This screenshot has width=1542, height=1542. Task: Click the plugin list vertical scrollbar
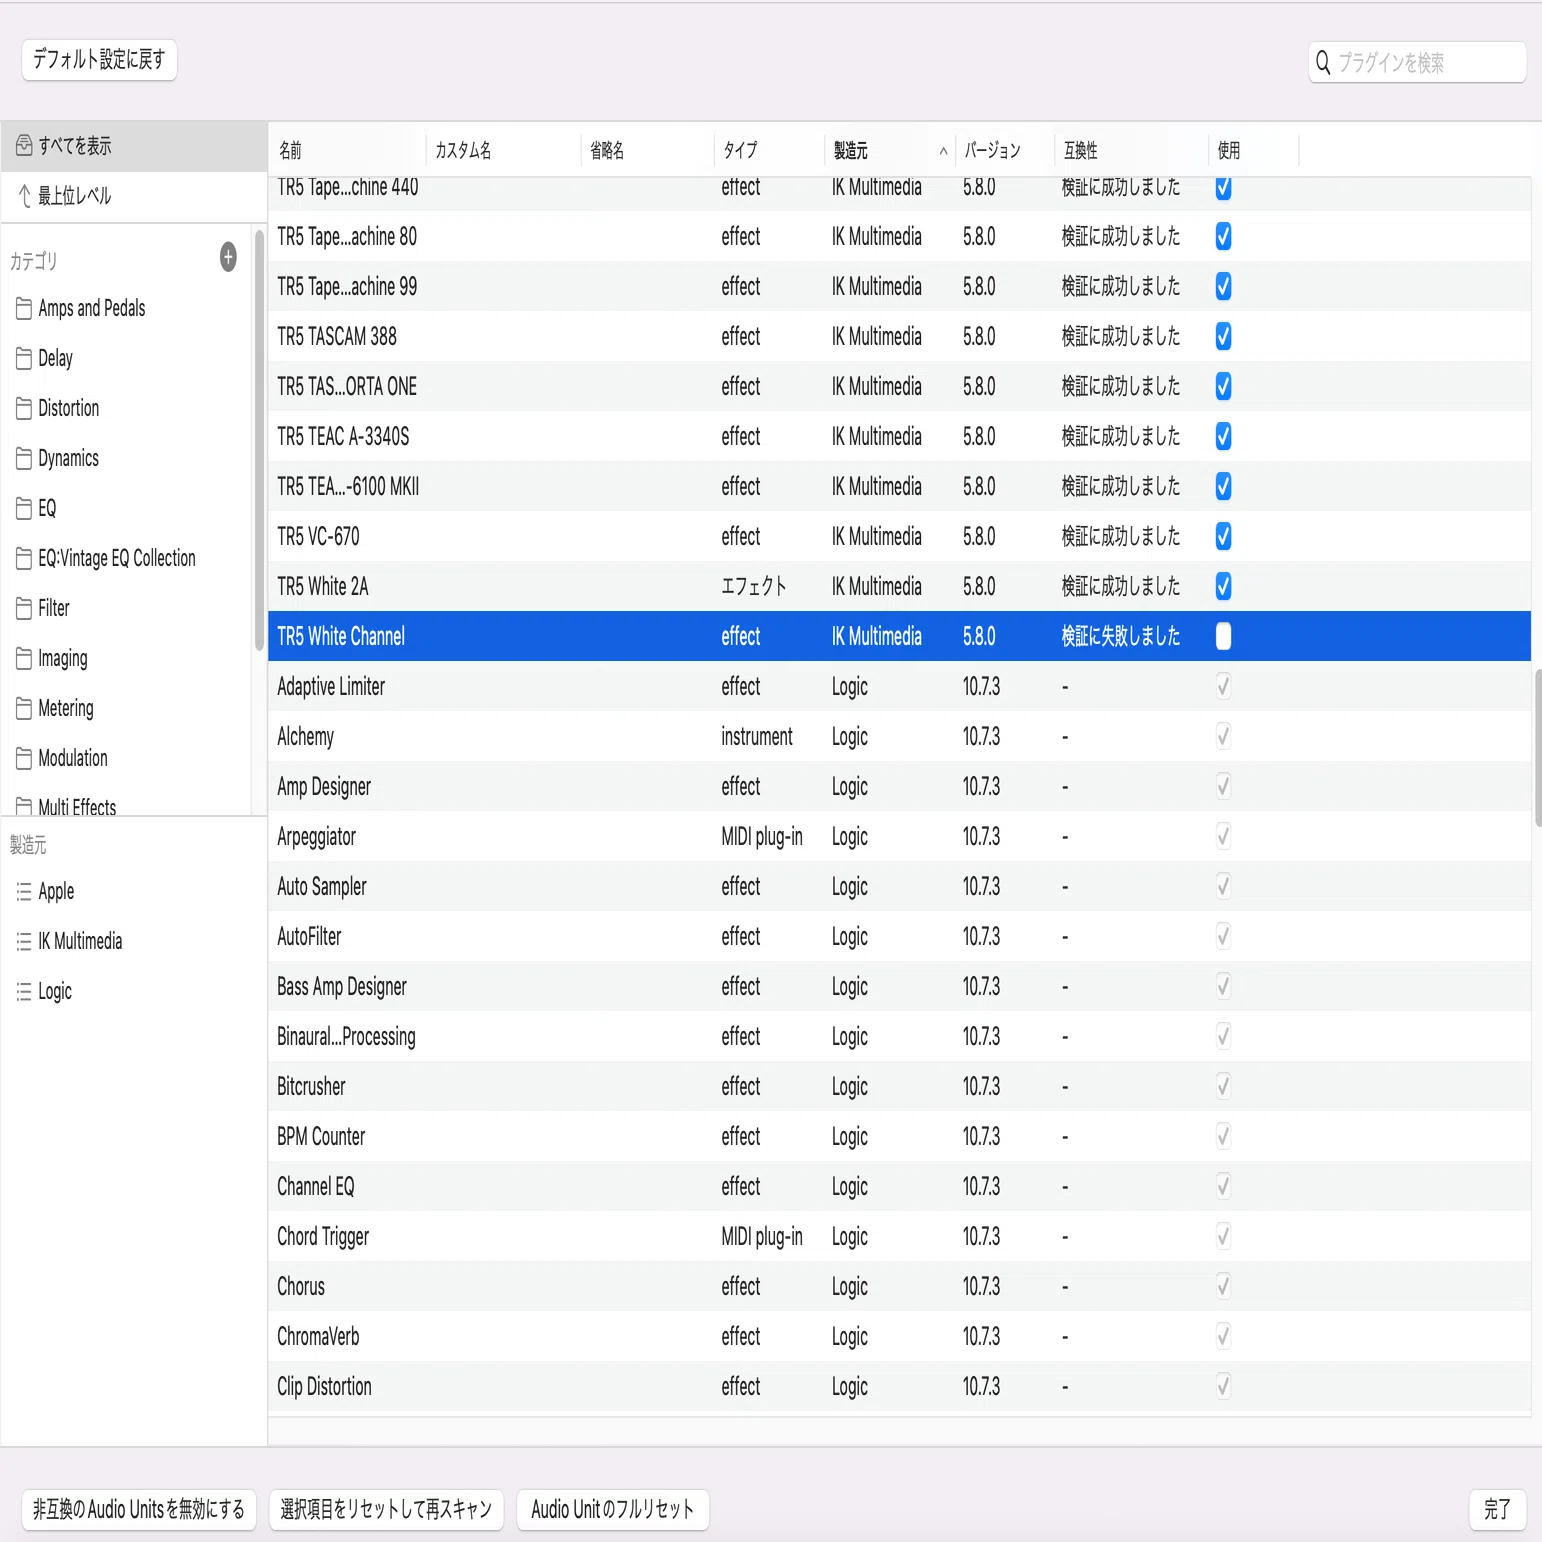click(1538, 748)
